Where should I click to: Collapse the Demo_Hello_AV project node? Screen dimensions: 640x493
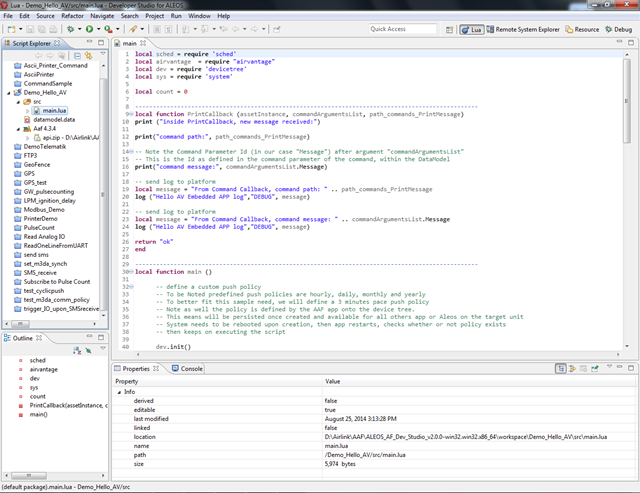9,93
